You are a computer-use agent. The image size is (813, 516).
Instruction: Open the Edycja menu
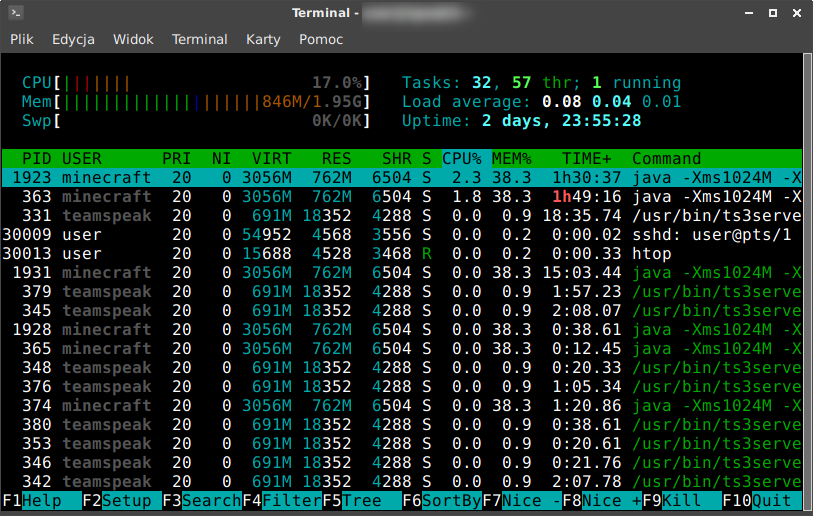pos(73,39)
